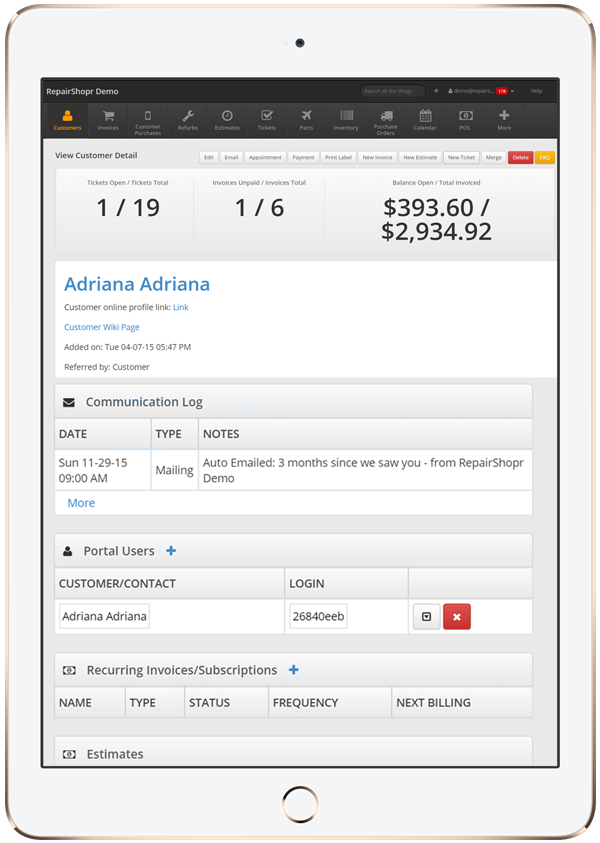Viewport: 600px width, 843px height.
Task: Remove portal user with red X button
Action: [457, 617]
